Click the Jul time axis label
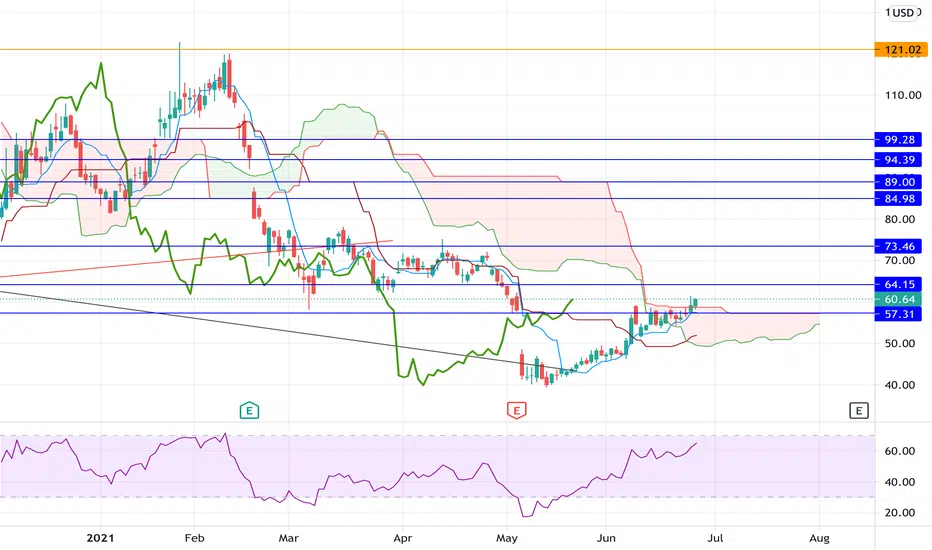 715,538
